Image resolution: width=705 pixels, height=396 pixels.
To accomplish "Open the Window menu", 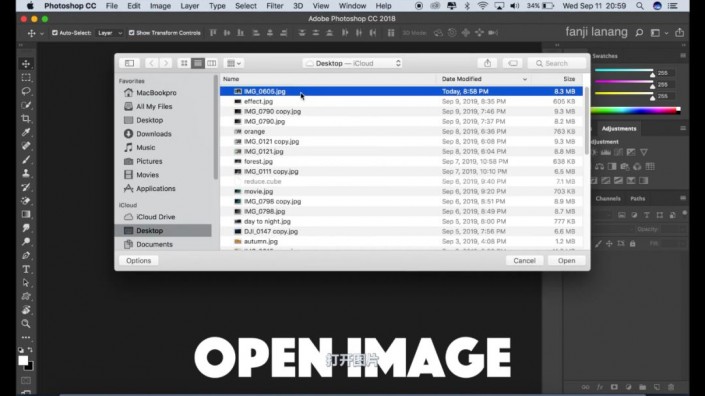I will point(352,6).
